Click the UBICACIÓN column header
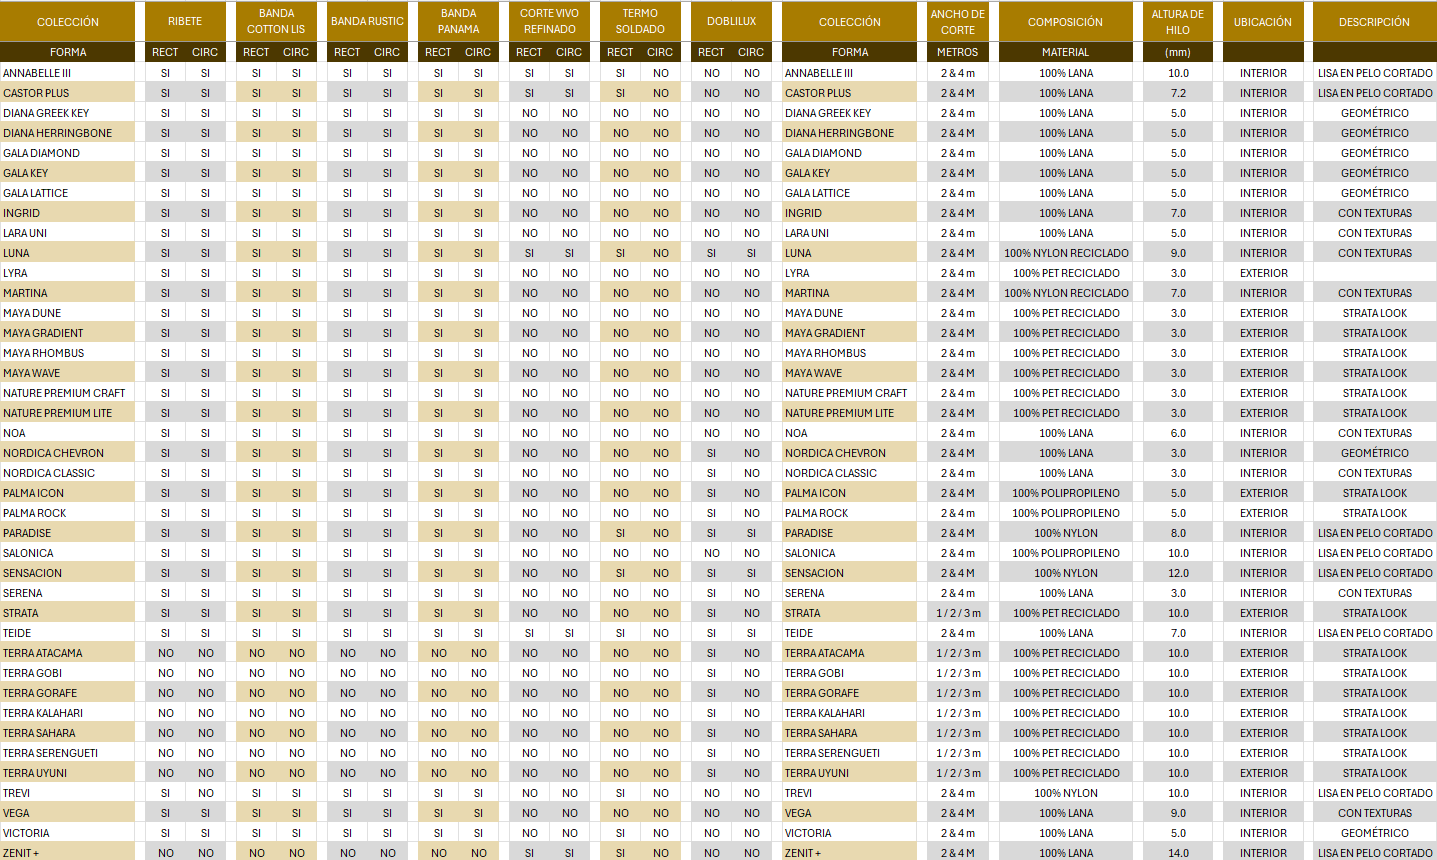1437x860 pixels. [1262, 21]
